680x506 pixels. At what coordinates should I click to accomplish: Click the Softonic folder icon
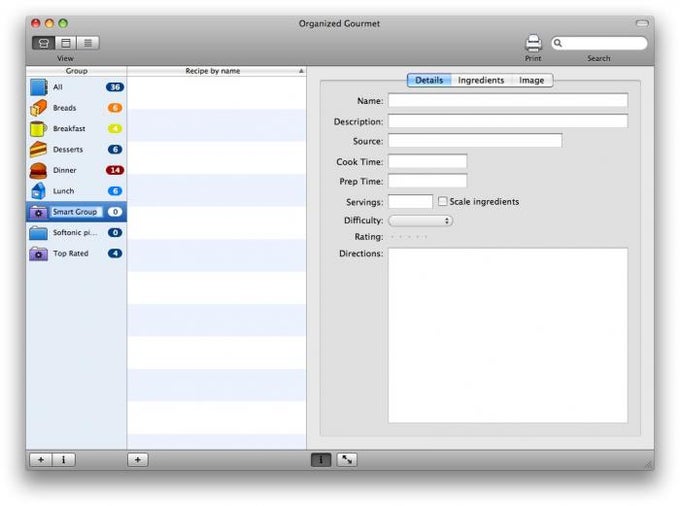pos(39,233)
